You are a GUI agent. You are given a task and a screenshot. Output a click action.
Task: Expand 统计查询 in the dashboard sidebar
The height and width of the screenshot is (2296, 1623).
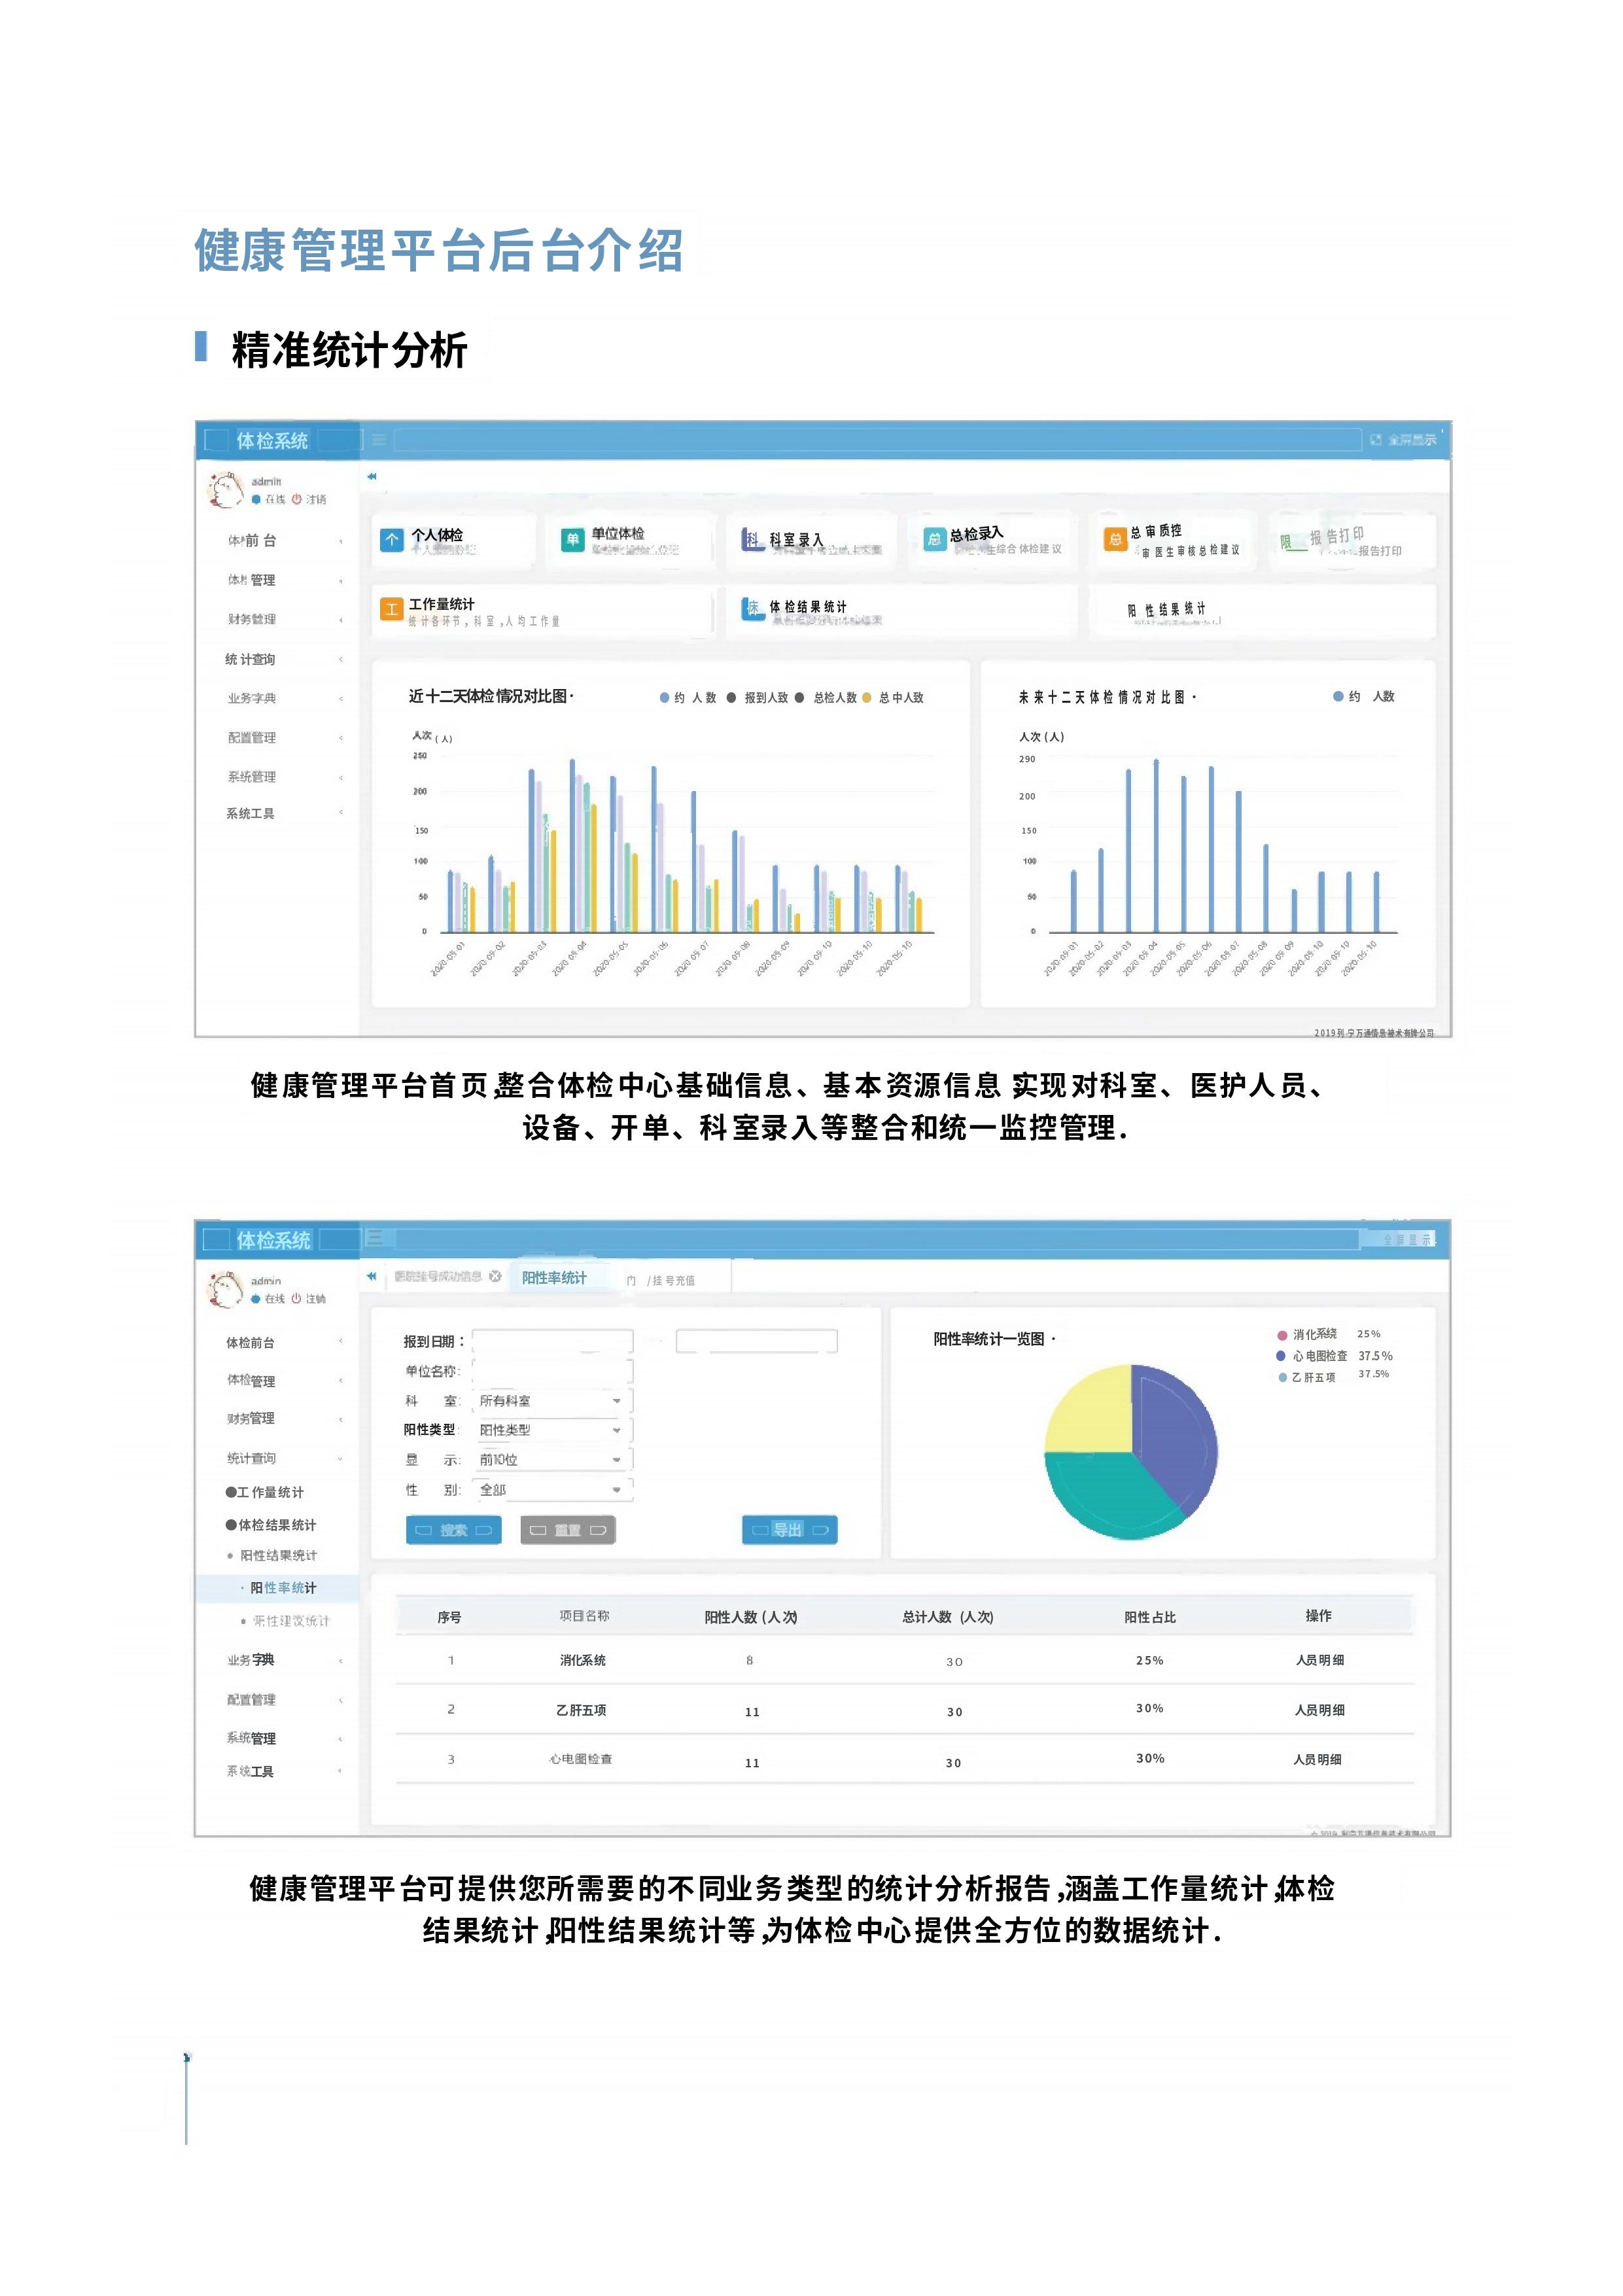284,660
